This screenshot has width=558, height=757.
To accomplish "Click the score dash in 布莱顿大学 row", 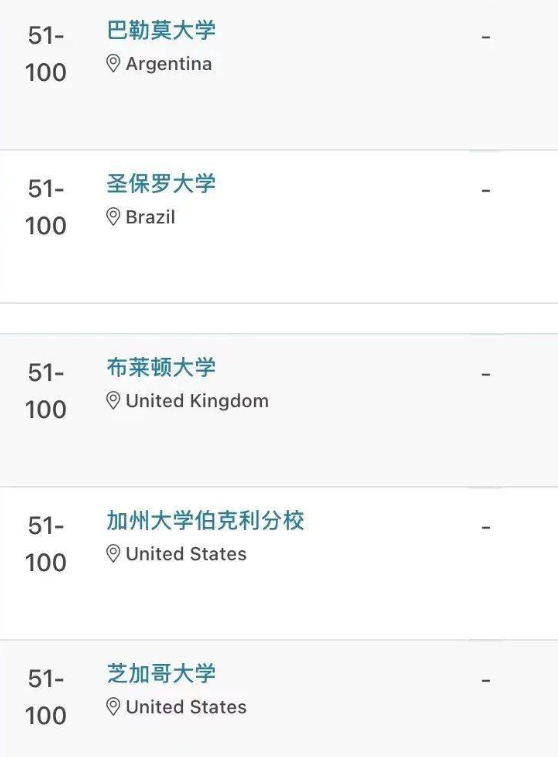I will (x=486, y=374).
